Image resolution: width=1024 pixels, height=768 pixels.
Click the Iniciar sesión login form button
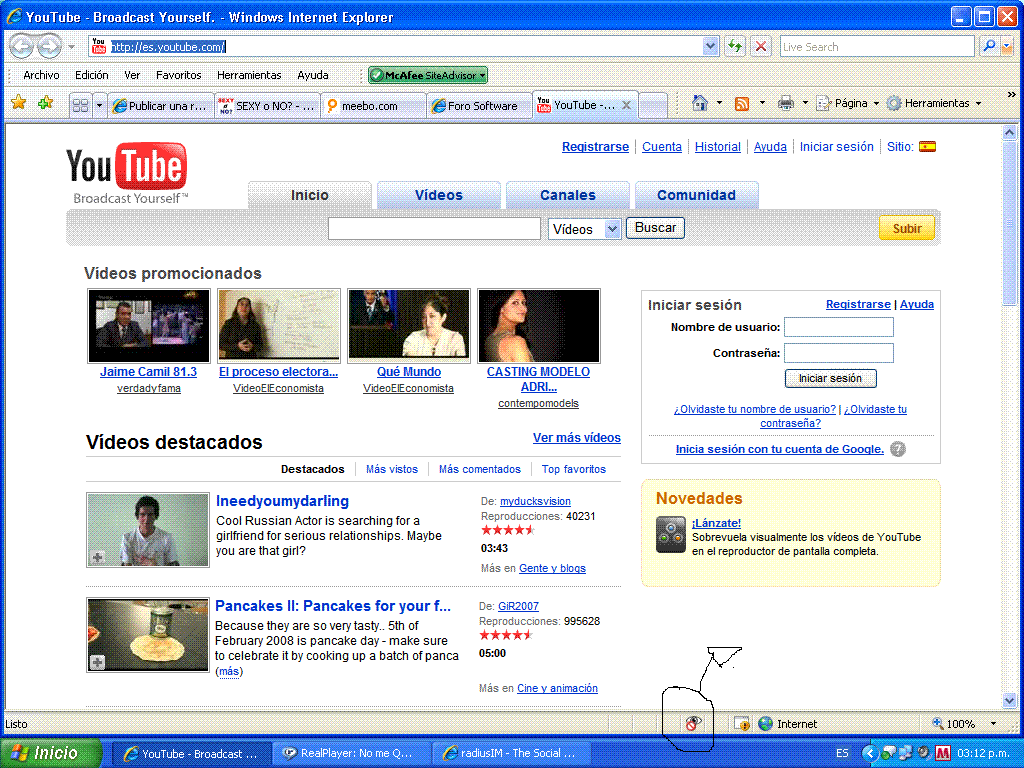[x=830, y=378]
